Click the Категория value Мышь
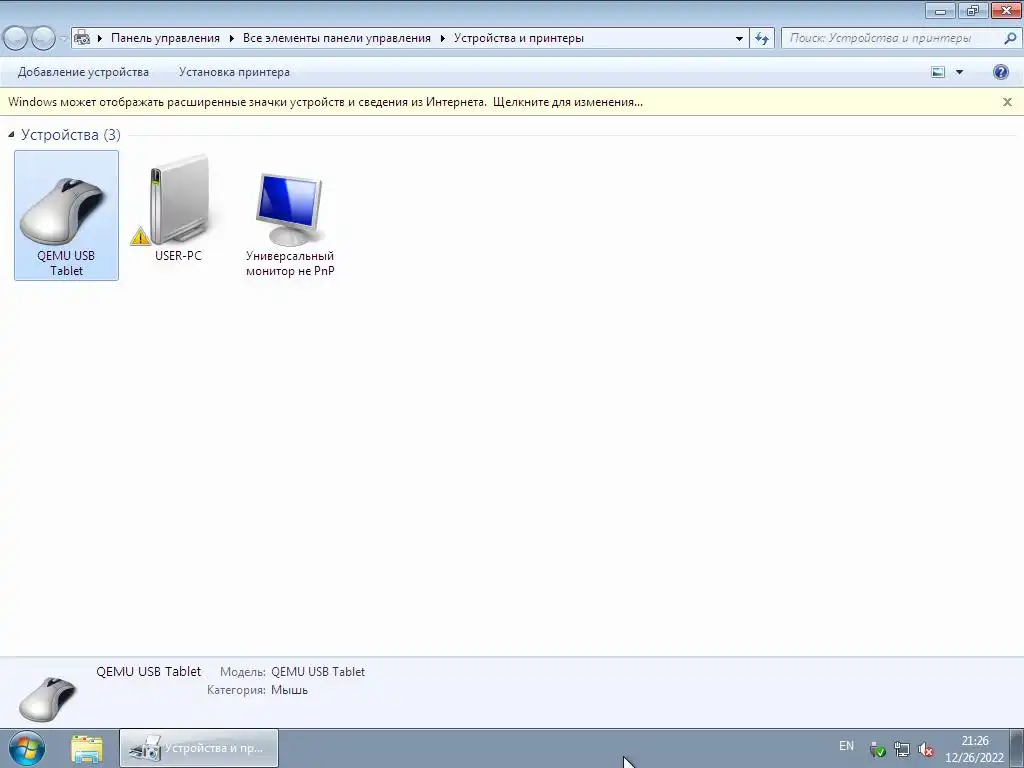The image size is (1024, 768). point(289,690)
